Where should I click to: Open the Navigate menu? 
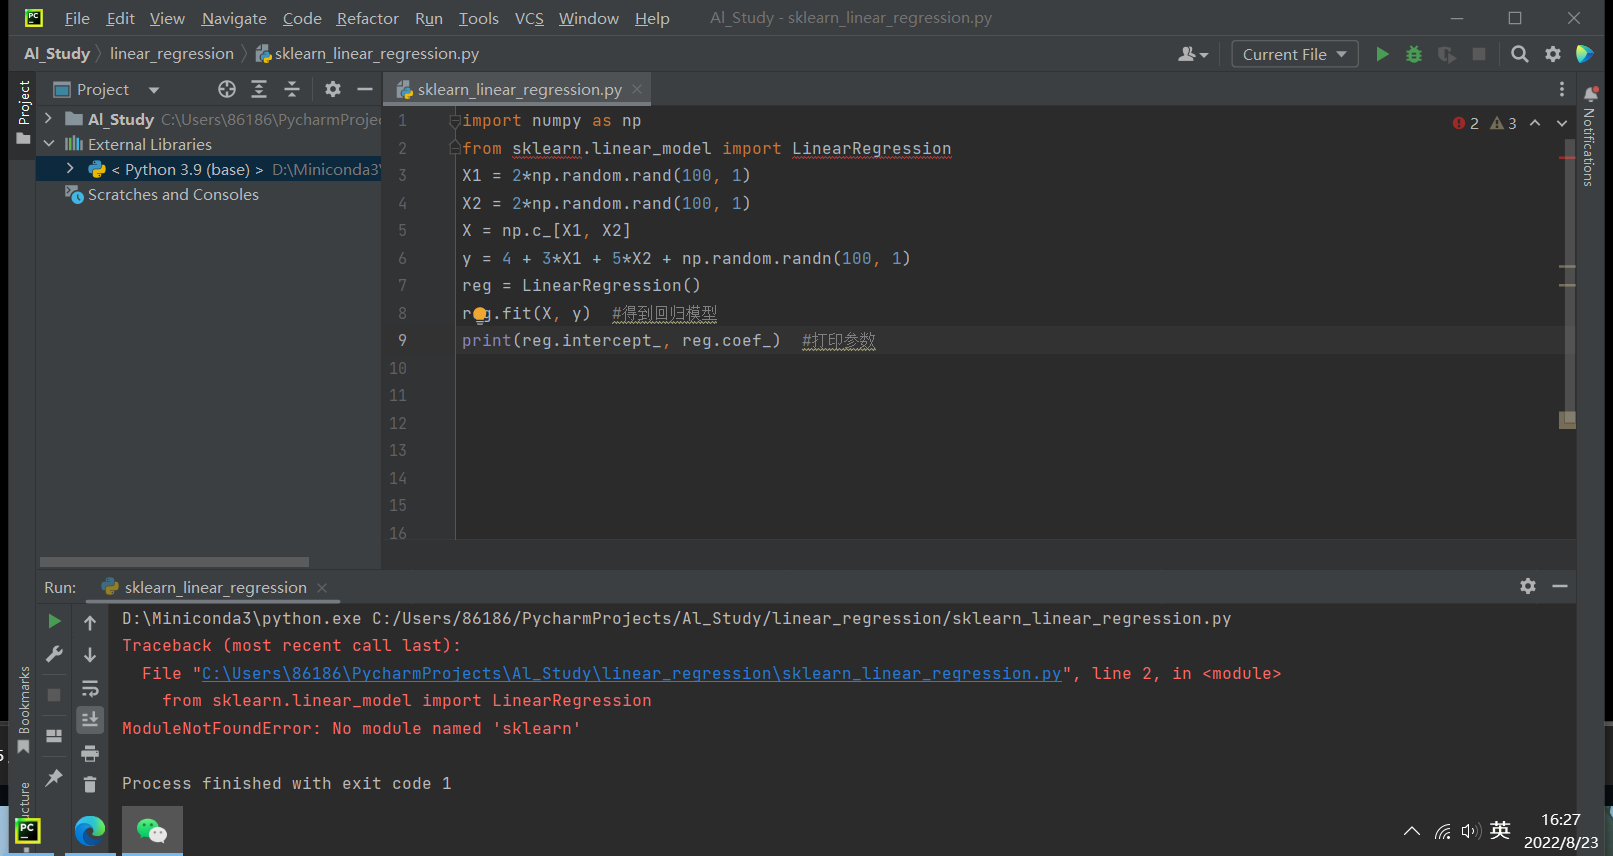click(234, 18)
